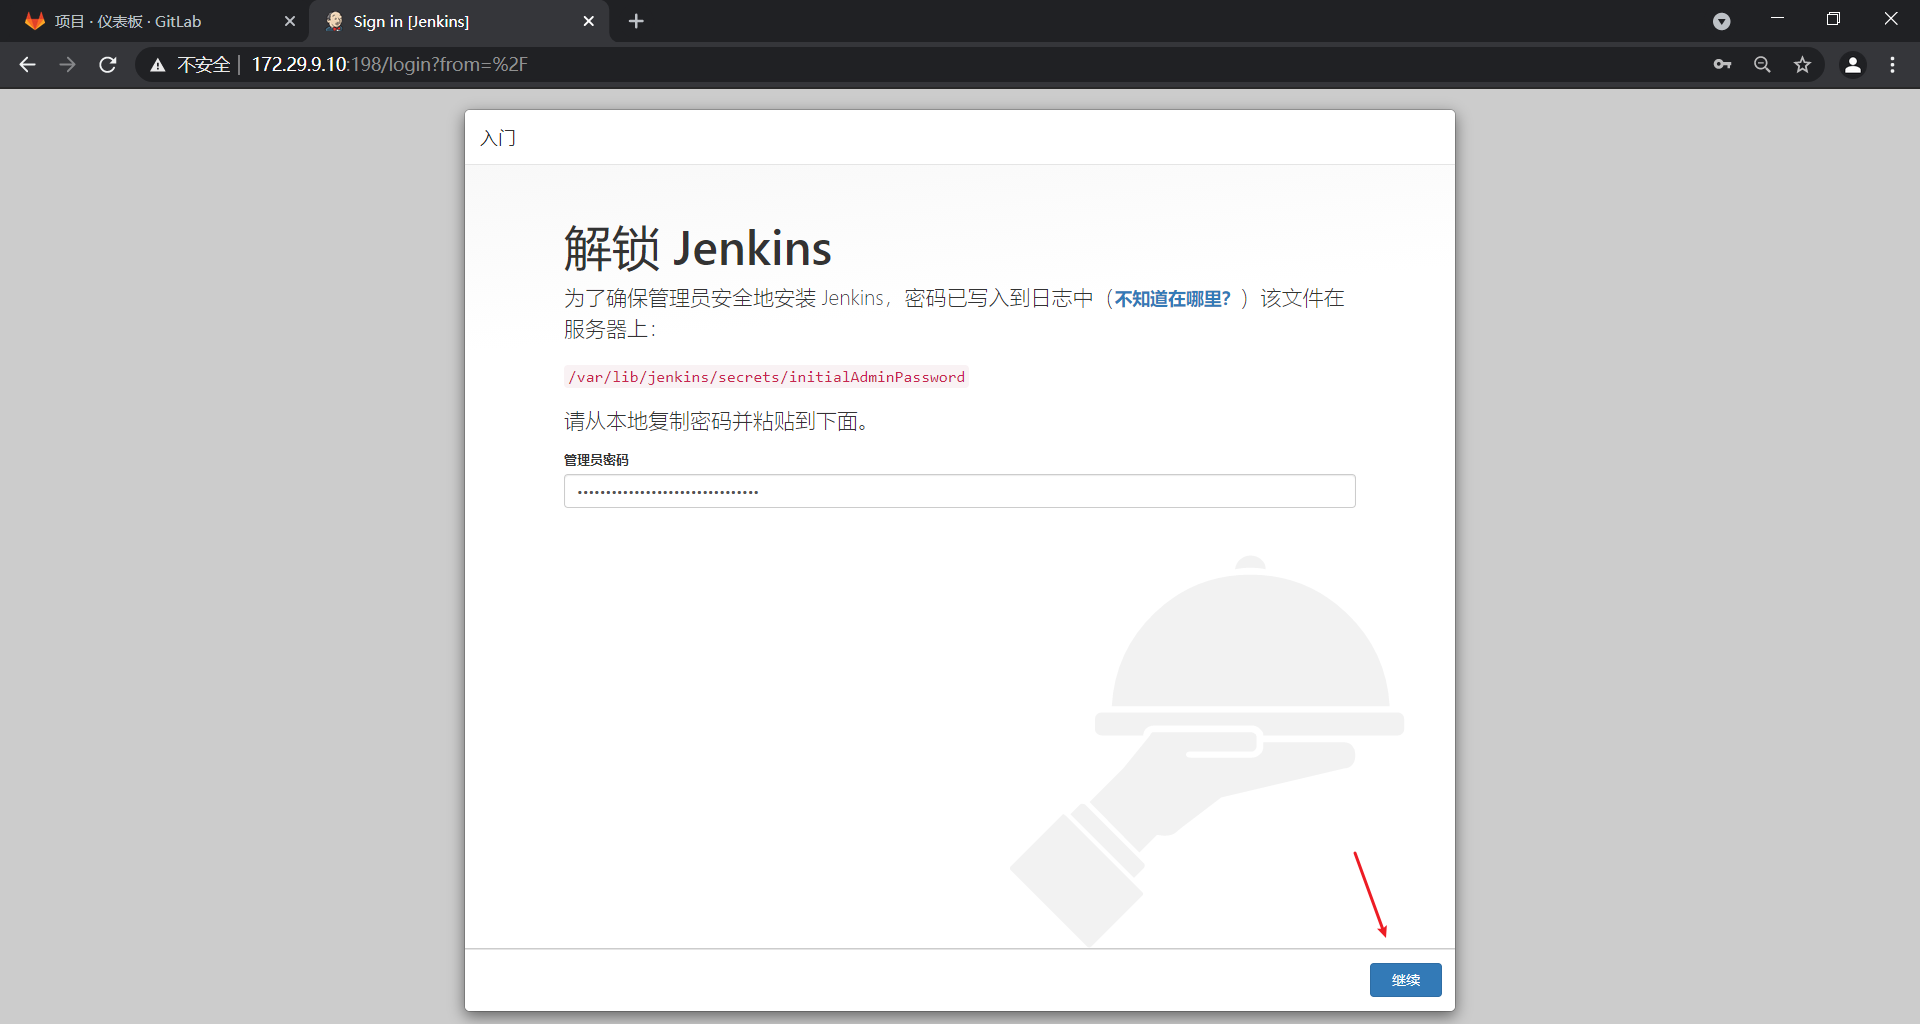Click the not-secure warning triangle icon
1920x1024 pixels.
158,65
